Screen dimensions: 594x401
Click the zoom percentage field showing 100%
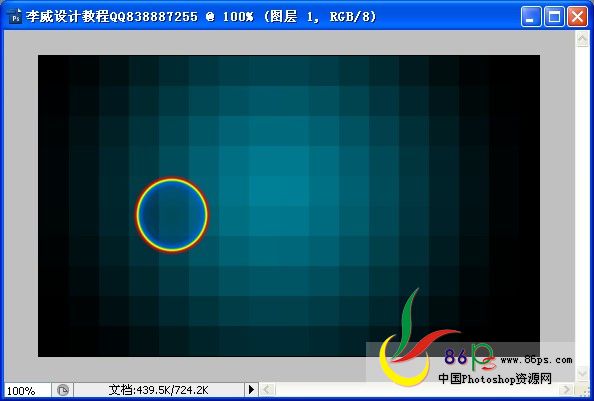pos(27,390)
